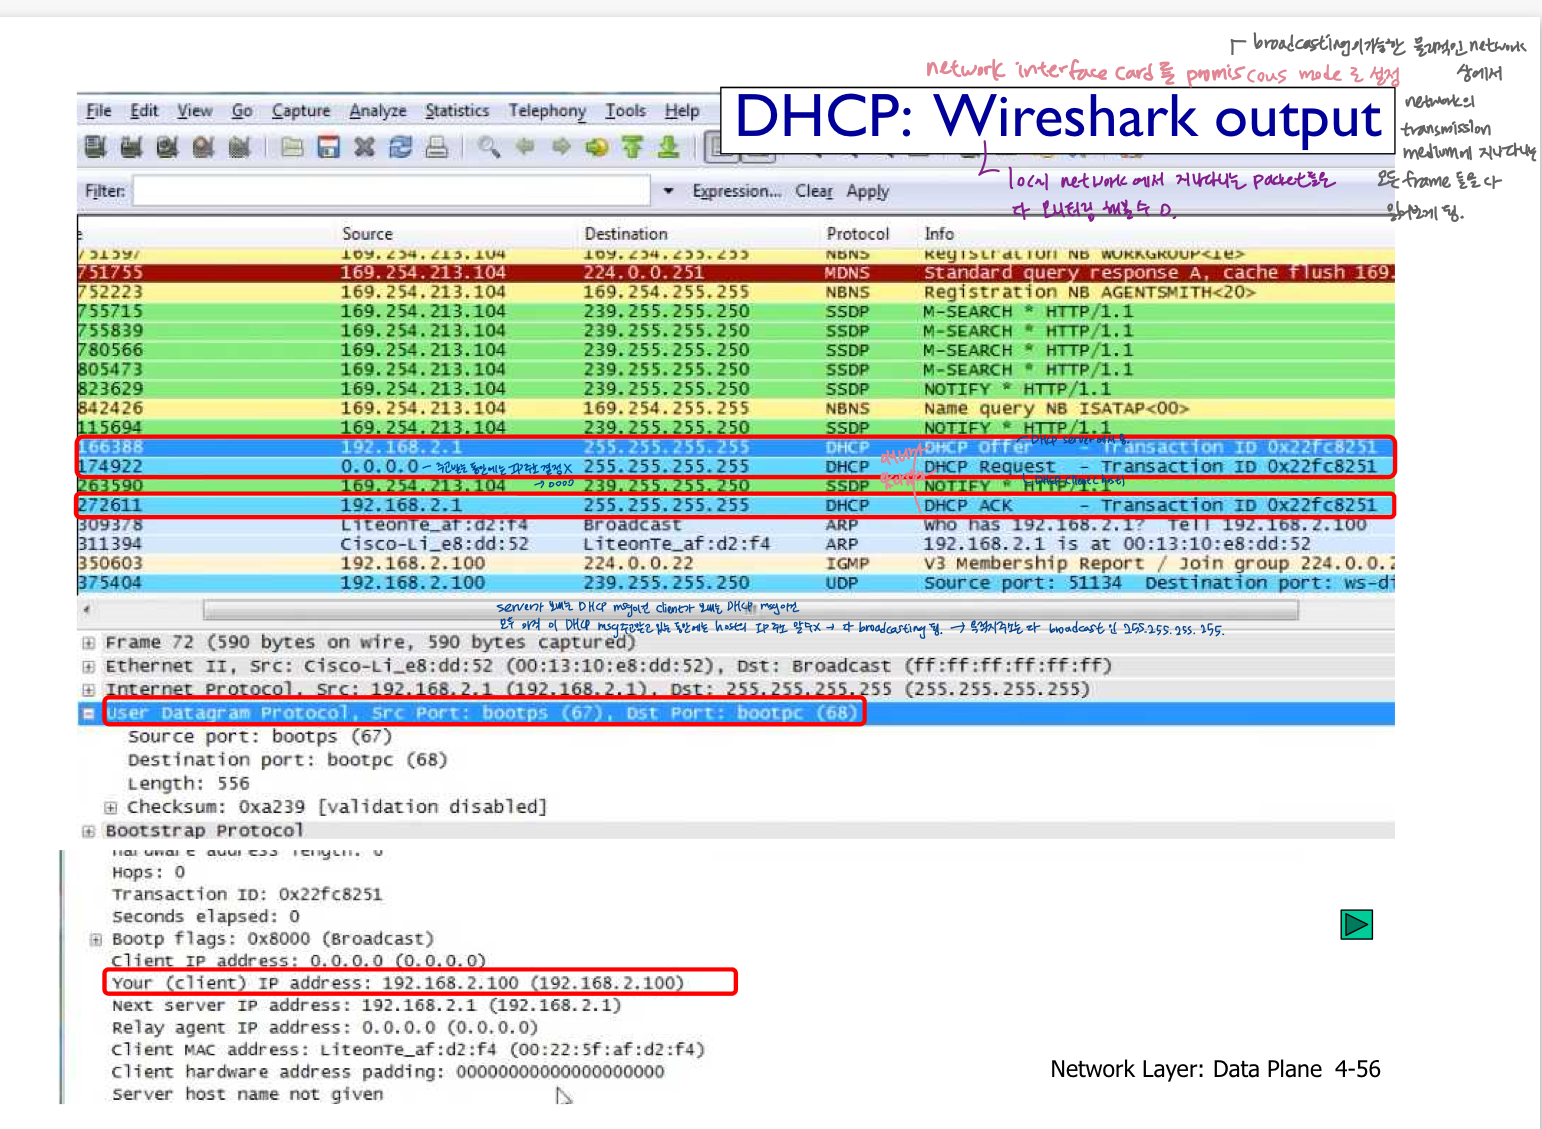This screenshot has width=1542, height=1129.
Task: Open the Go menu
Action: [x=242, y=111]
